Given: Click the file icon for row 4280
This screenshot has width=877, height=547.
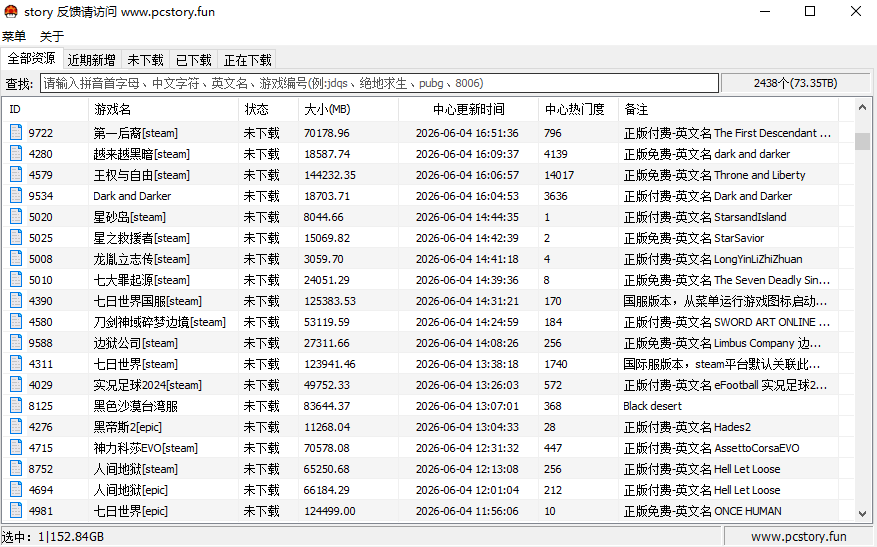Looking at the screenshot, I should [x=16, y=153].
